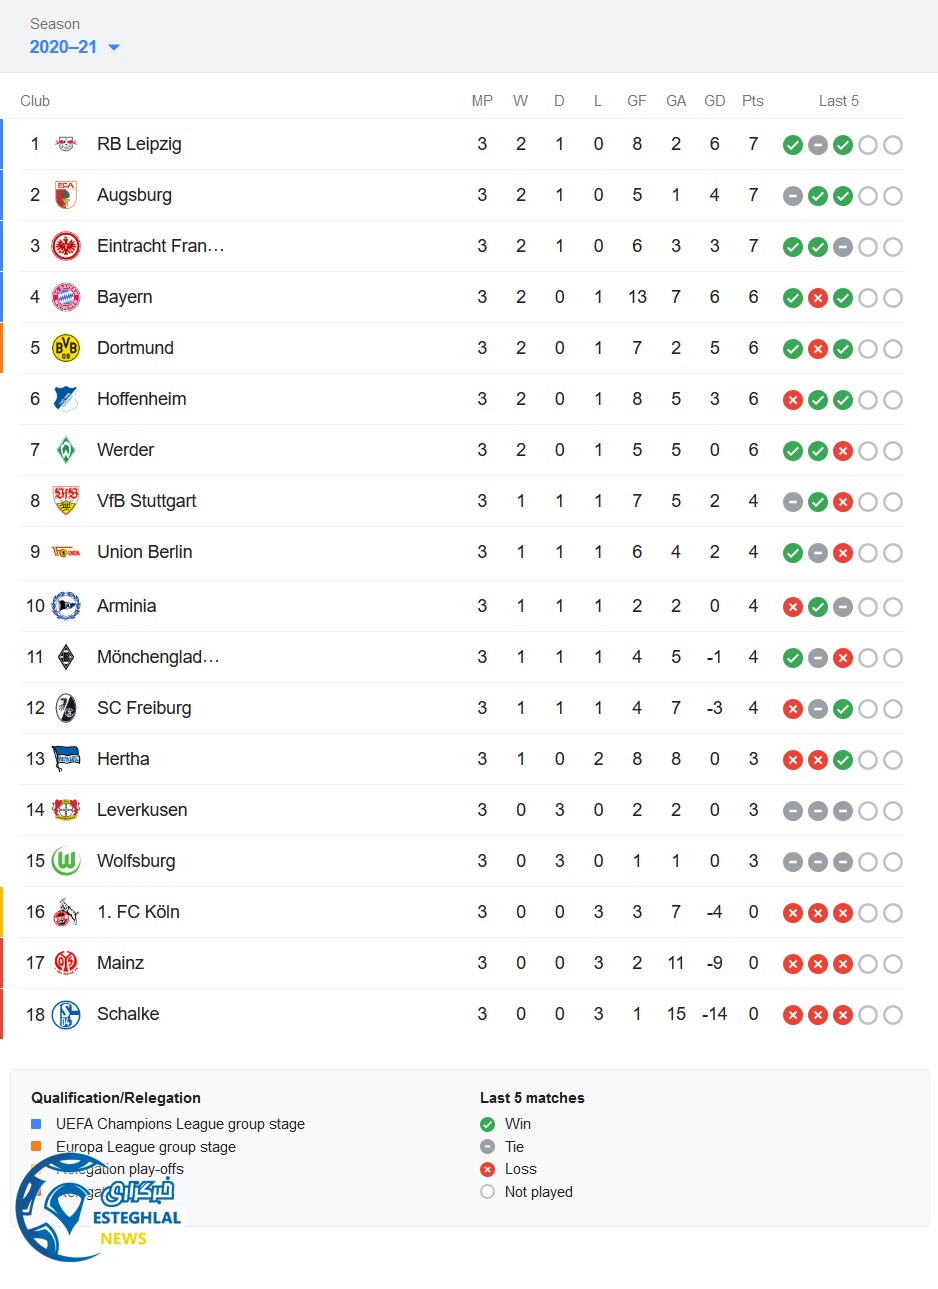Click the Eintracht Frankfurt eagle logo
Screen dimensions: 938x1289
click(66, 246)
